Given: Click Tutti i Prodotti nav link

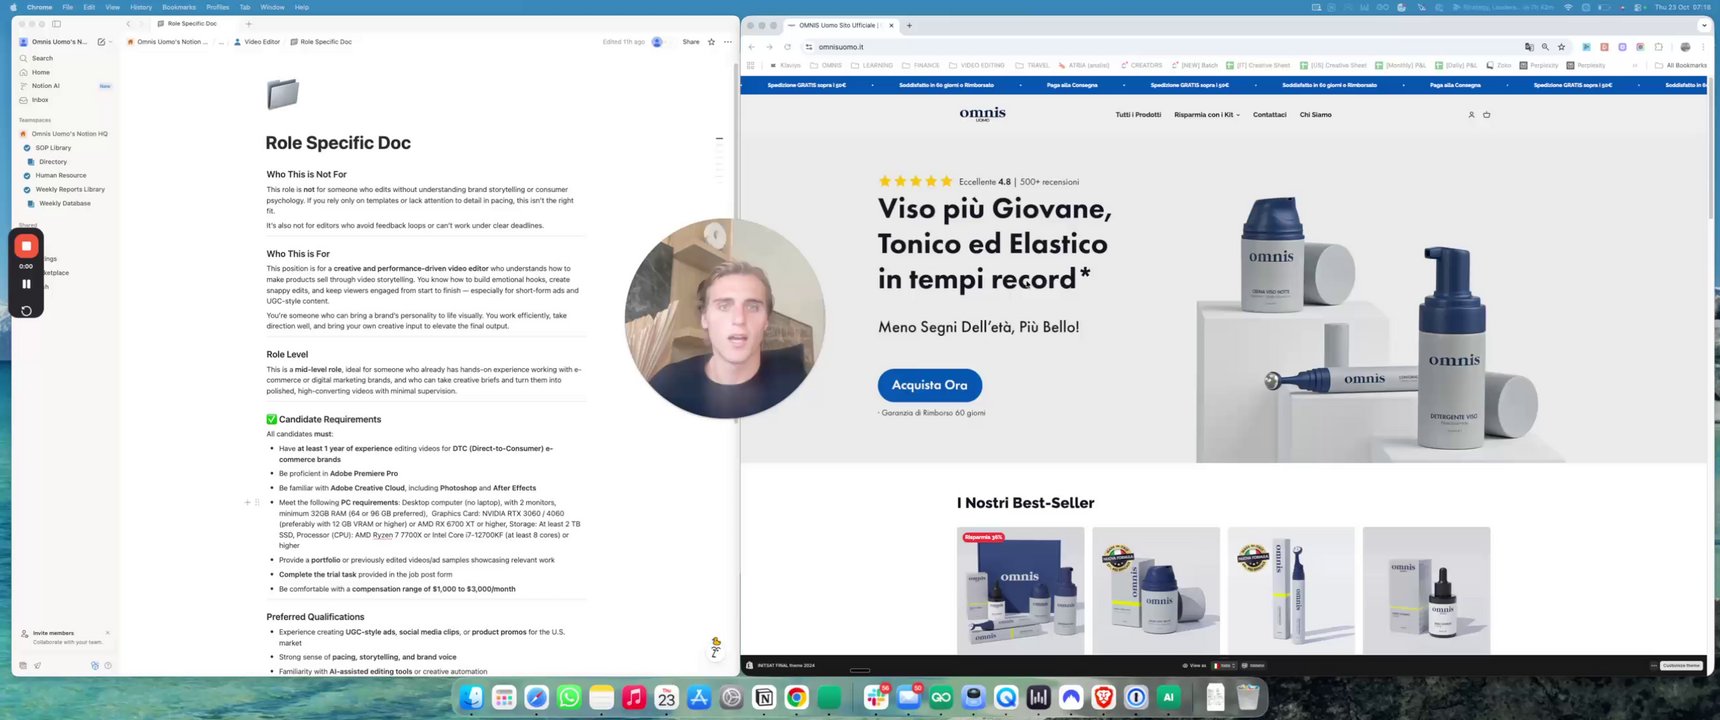Looking at the screenshot, I should click(x=1138, y=115).
